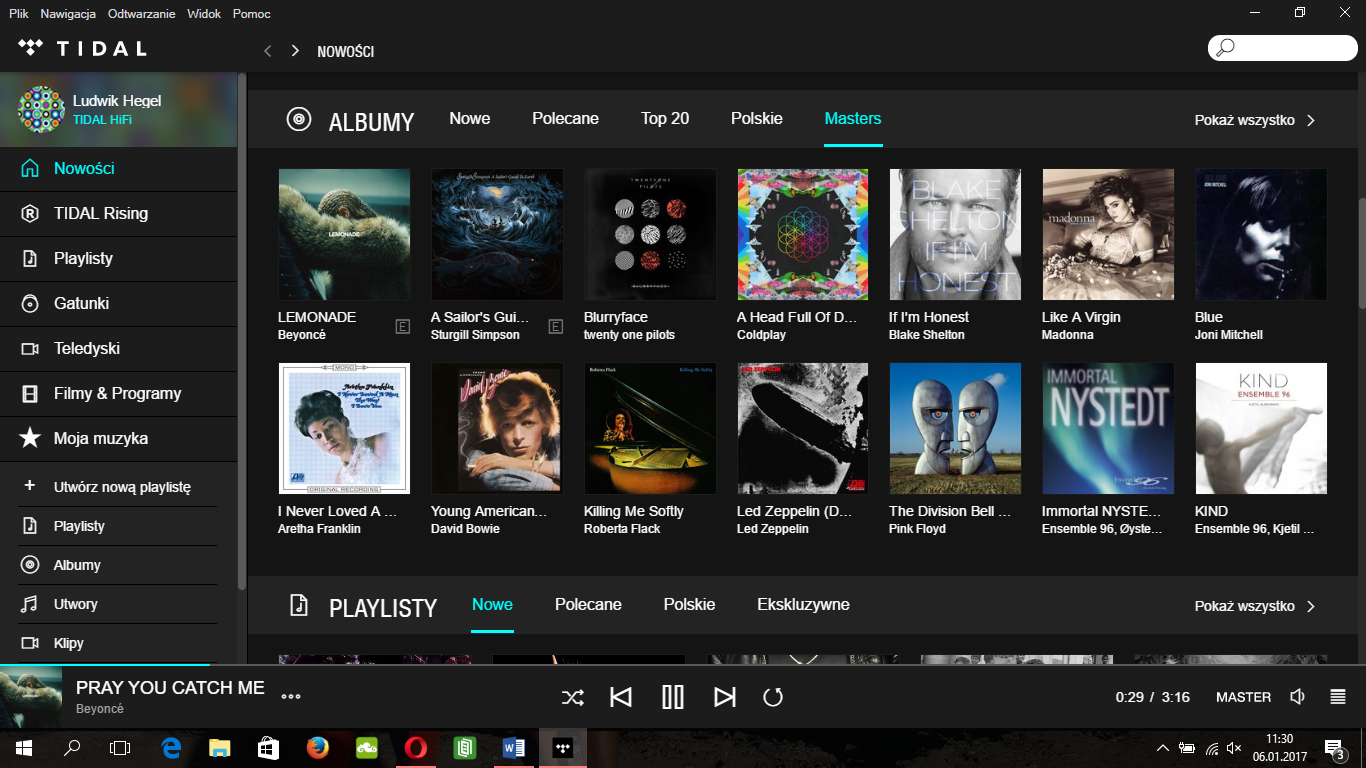1366x768 pixels.
Task: Open Ludwik Hegel user profile
Action: (118, 109)
